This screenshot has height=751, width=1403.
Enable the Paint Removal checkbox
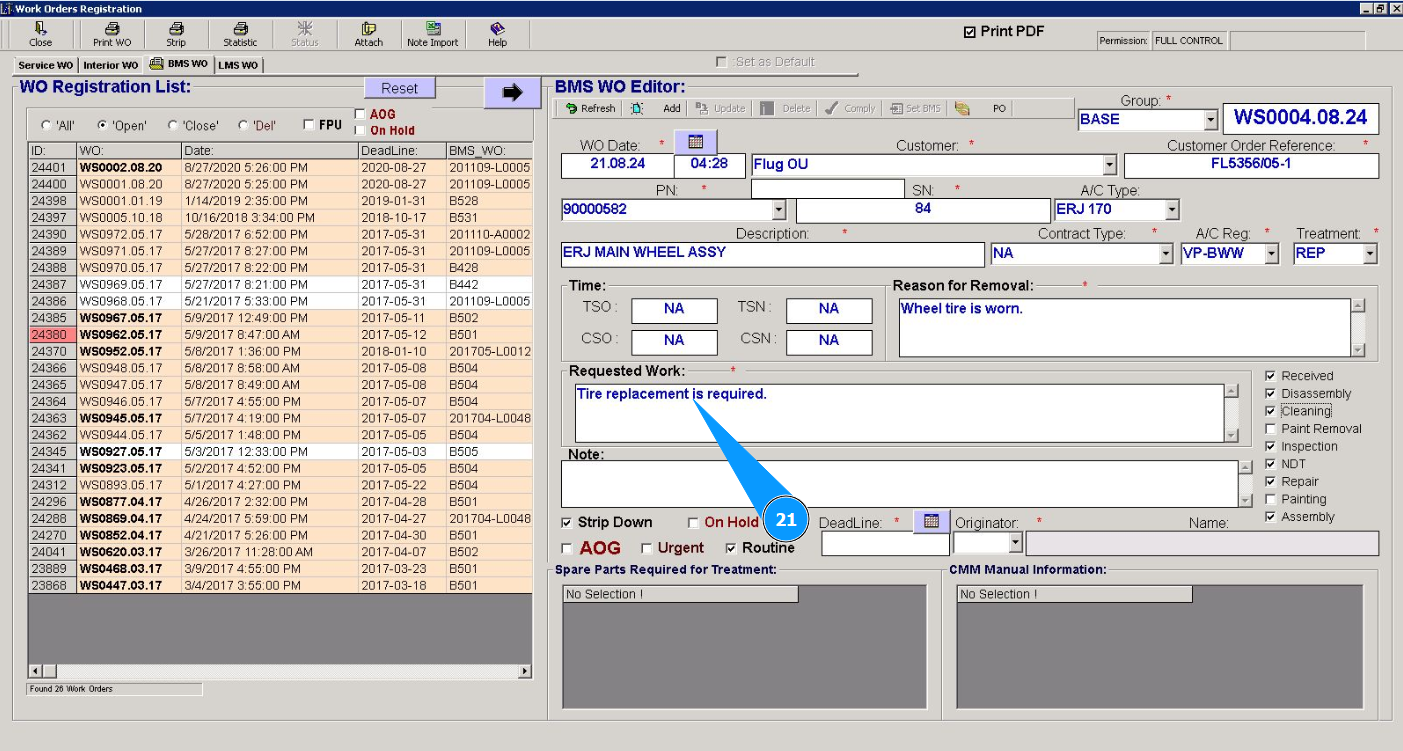click(x=1271, y=429)
